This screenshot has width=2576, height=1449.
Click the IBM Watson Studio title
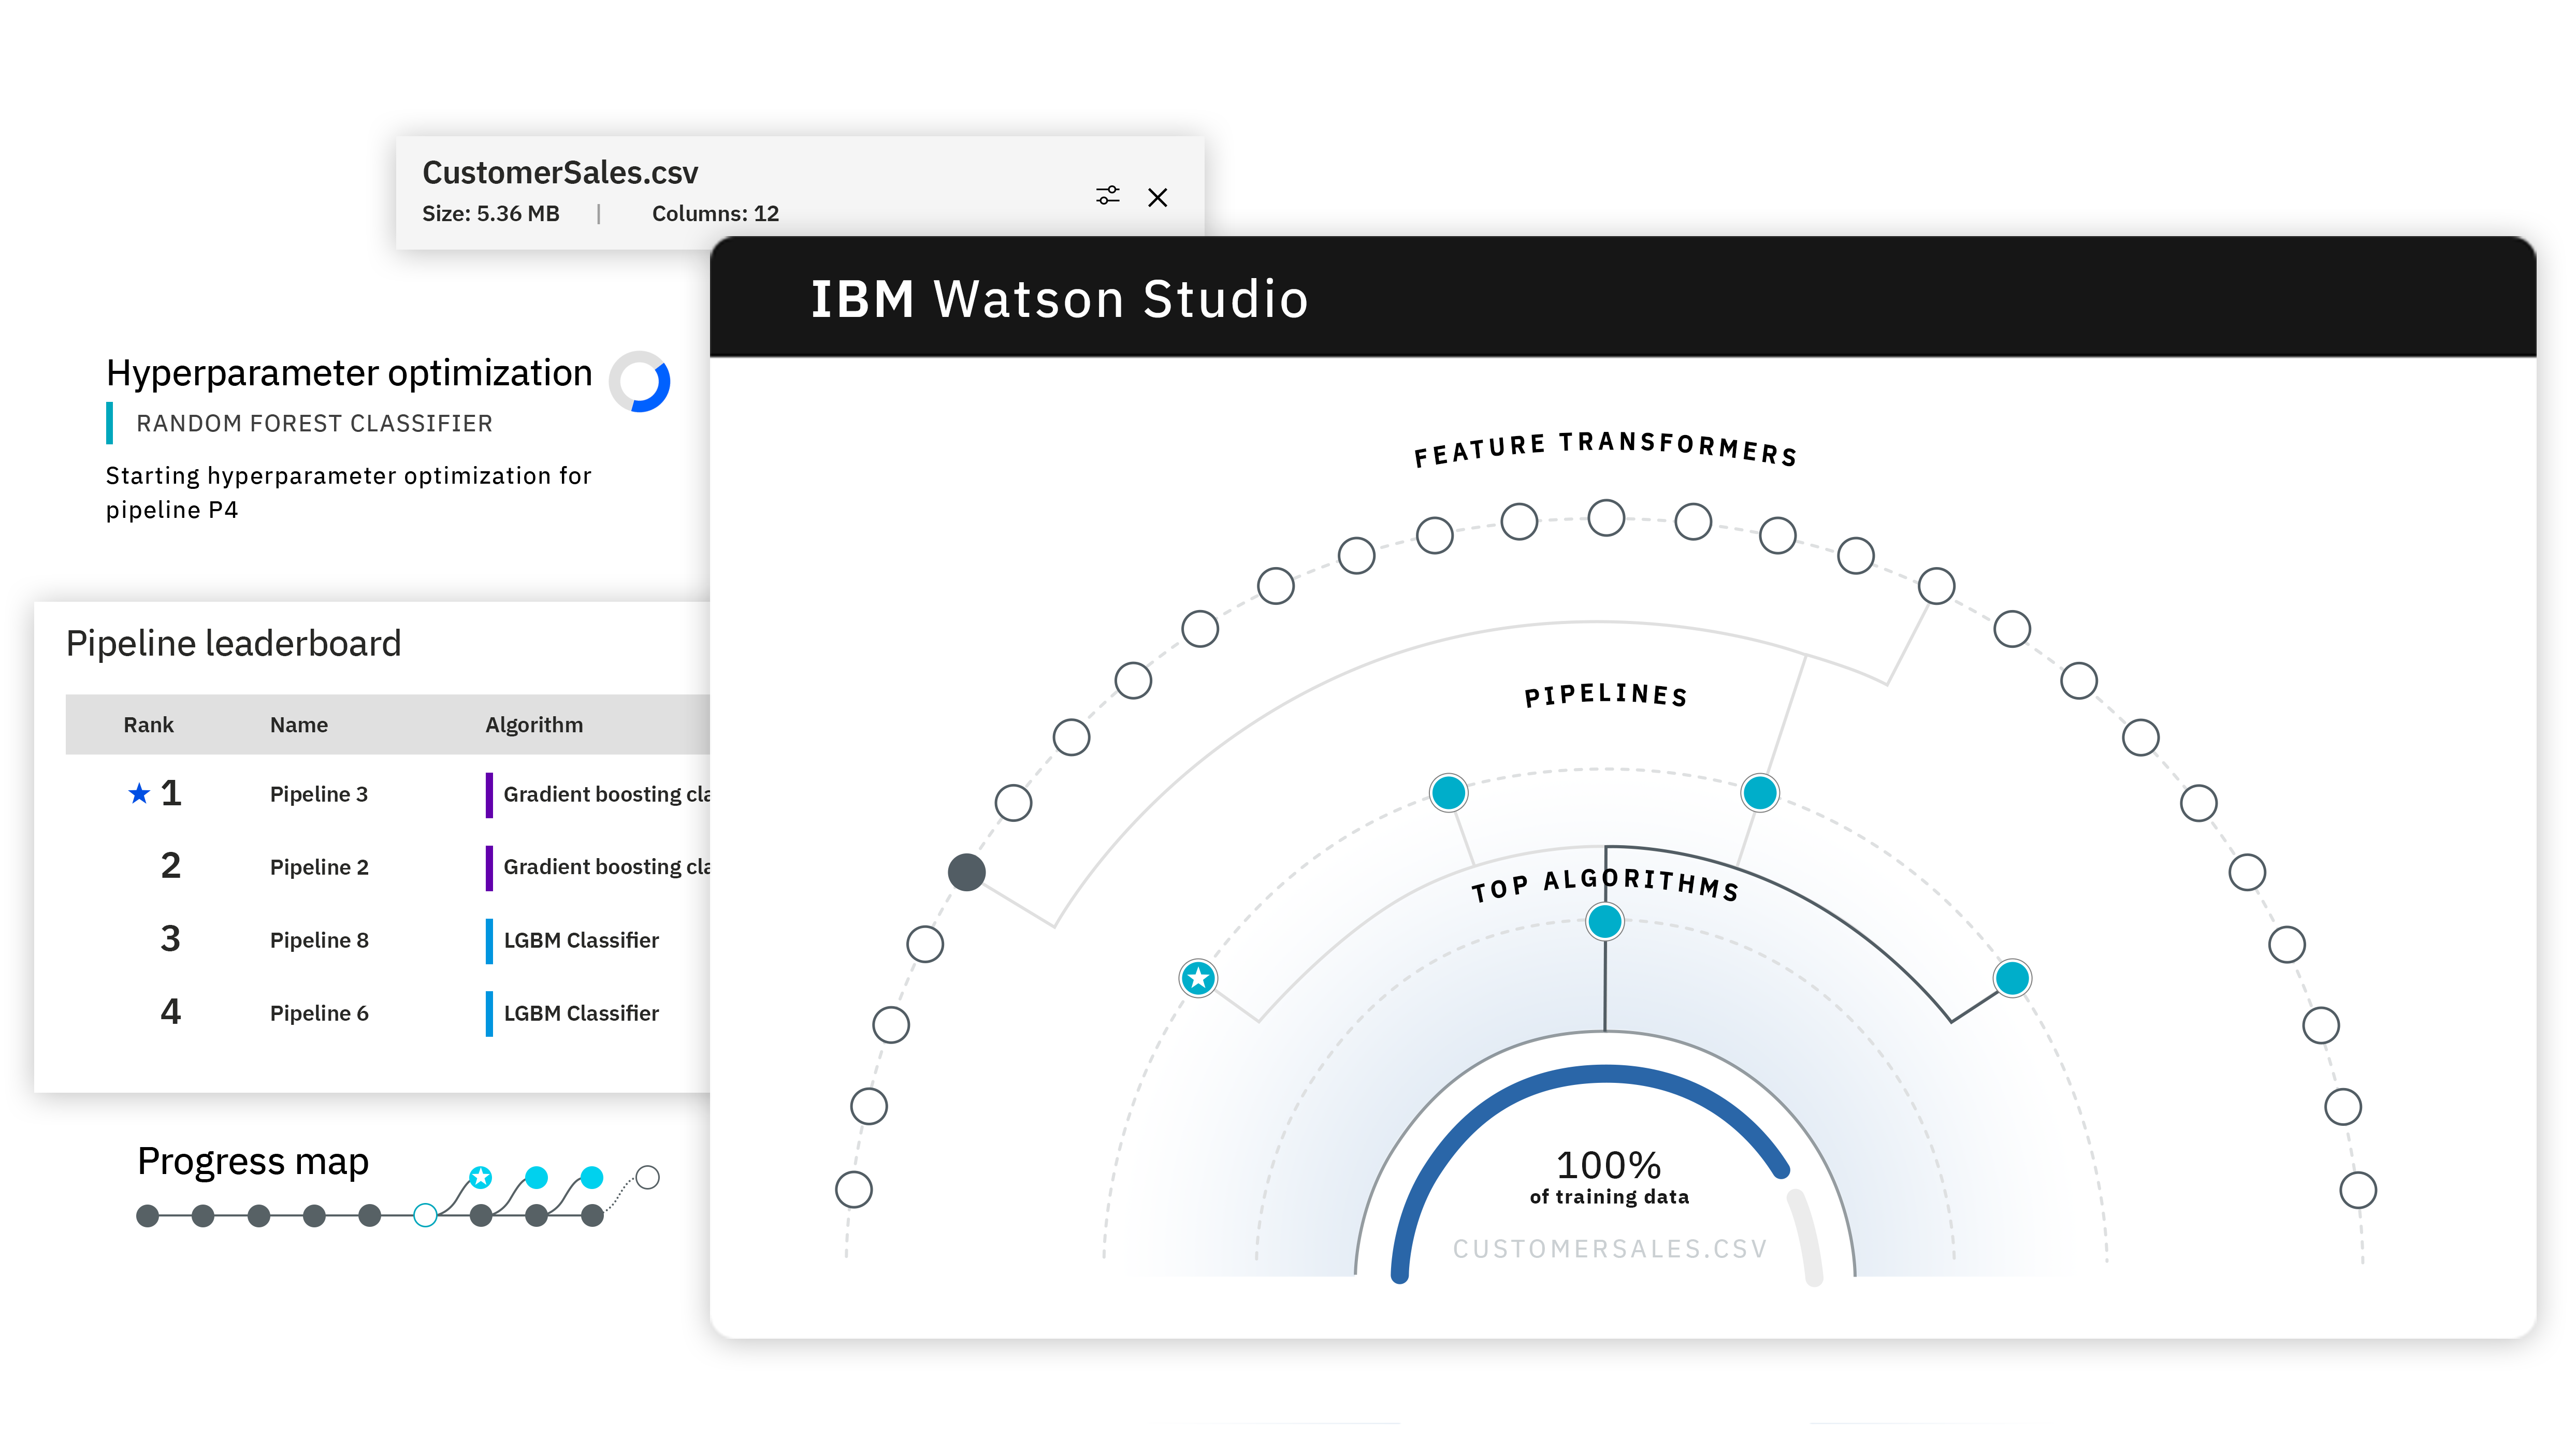(x=1059, y=299)
